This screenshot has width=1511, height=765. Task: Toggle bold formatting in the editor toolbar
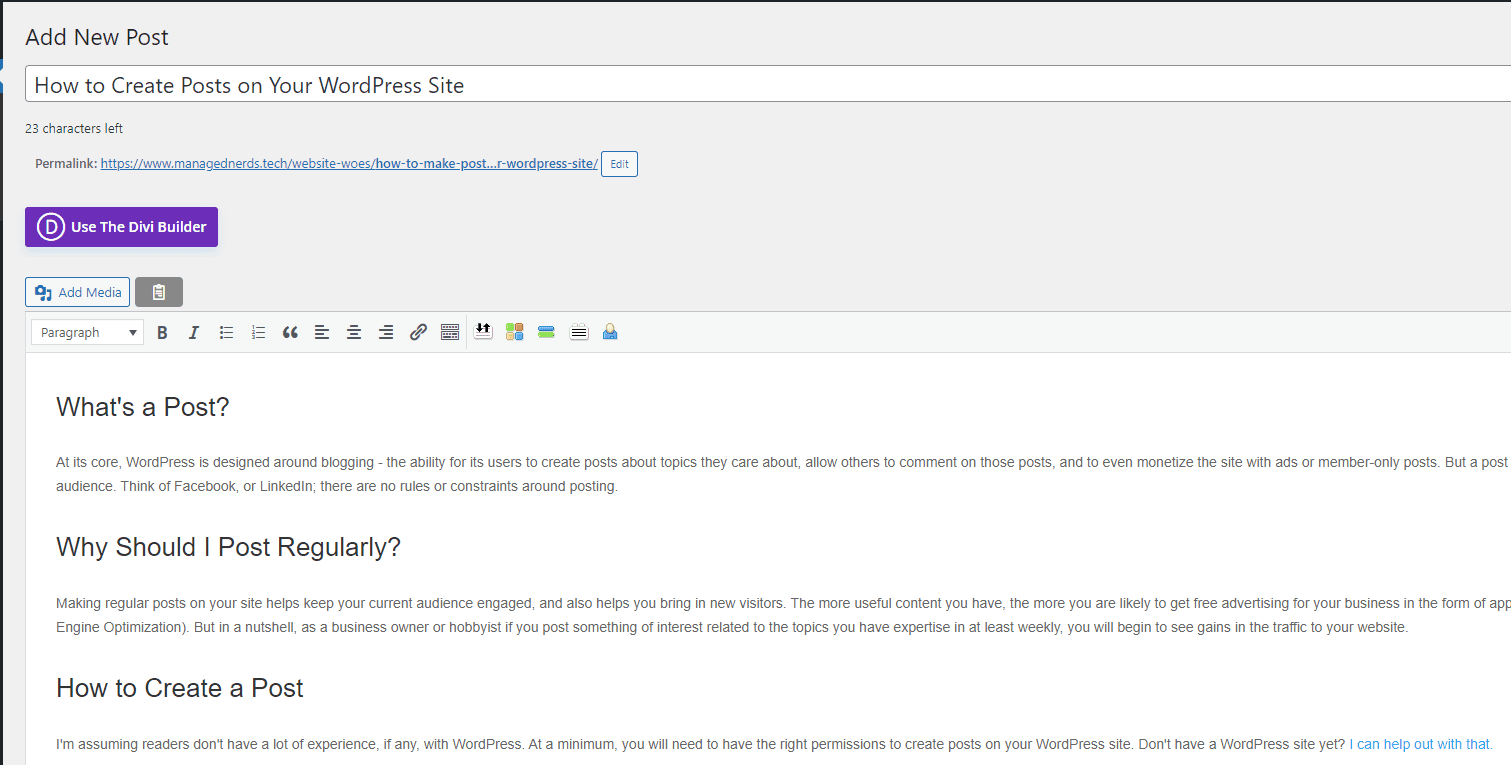162,331
